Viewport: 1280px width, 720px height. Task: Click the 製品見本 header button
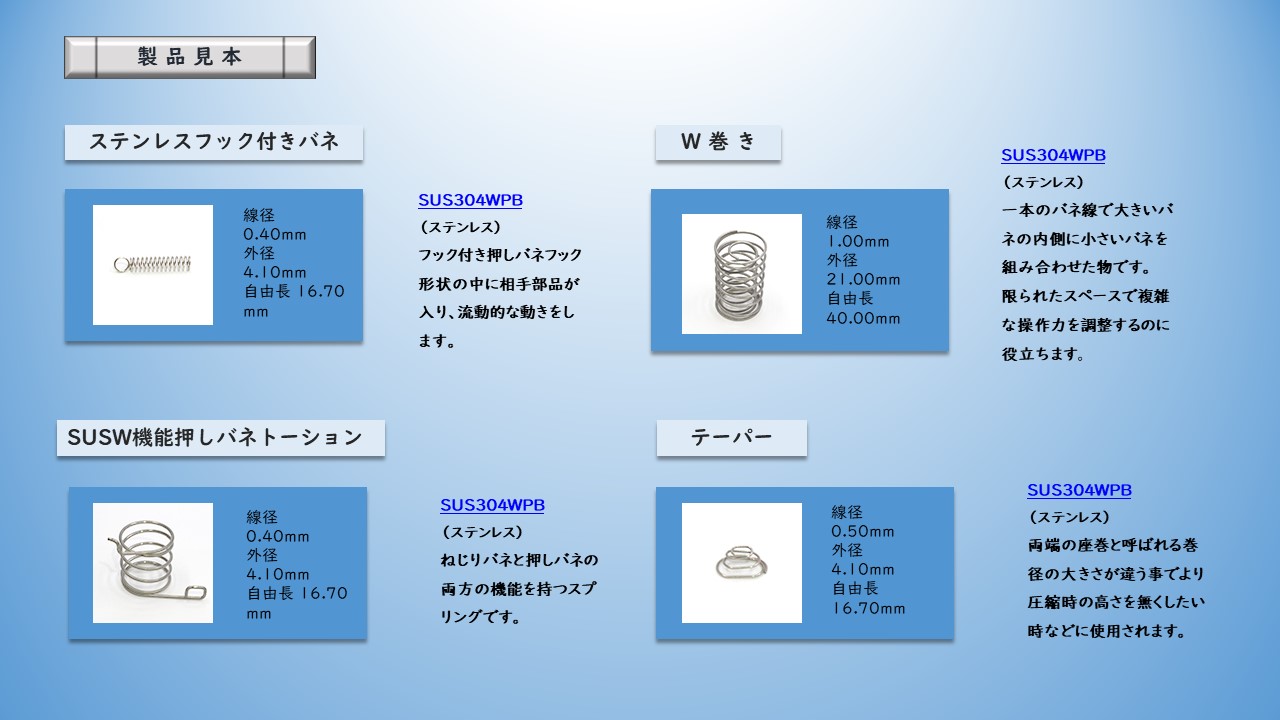190,57
